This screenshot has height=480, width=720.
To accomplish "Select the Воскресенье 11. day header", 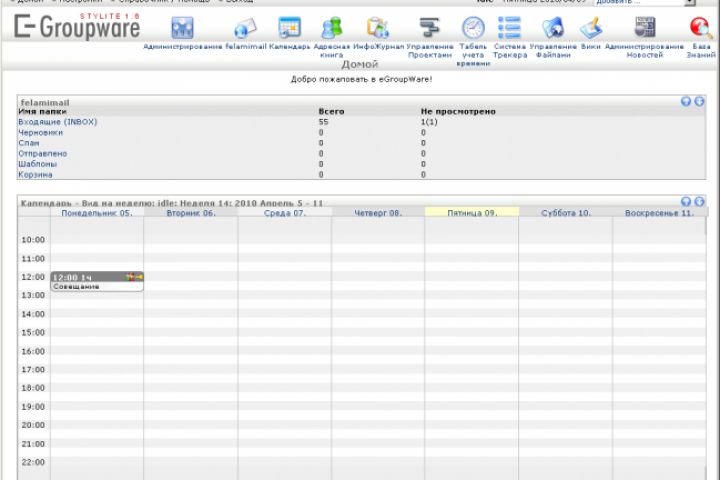I will pos(659,213).
